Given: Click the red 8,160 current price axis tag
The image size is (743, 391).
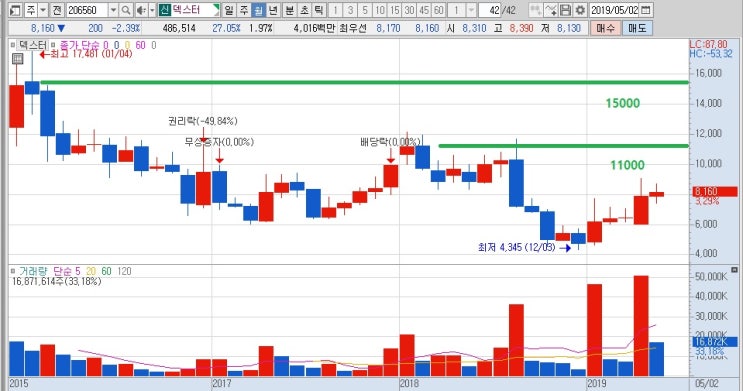Looking at the screenshot, I should click(715, 192).
